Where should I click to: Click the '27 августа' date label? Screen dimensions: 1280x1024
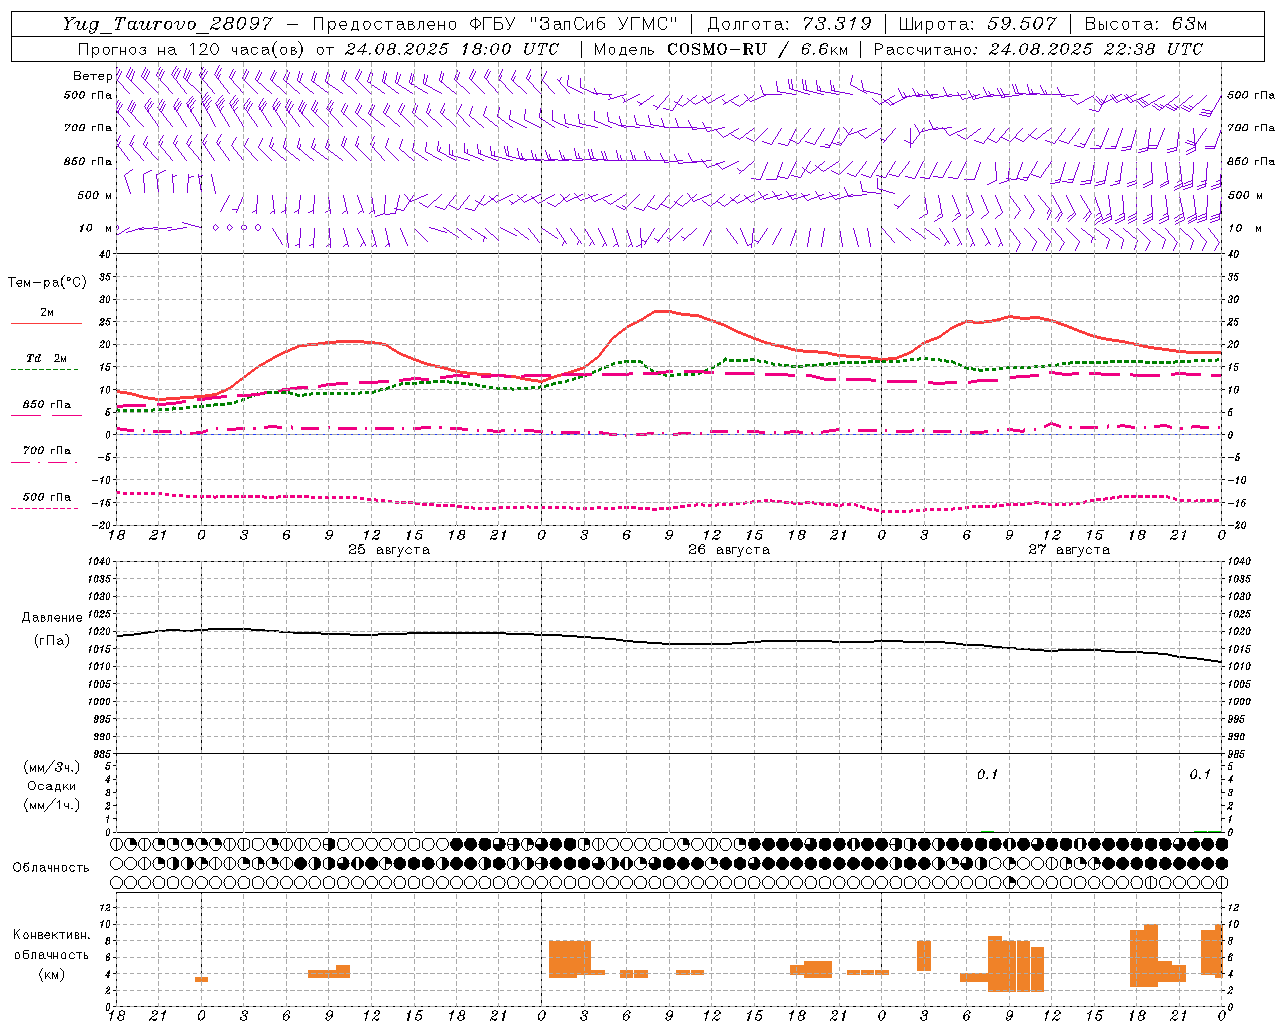tap(1069, 550)
